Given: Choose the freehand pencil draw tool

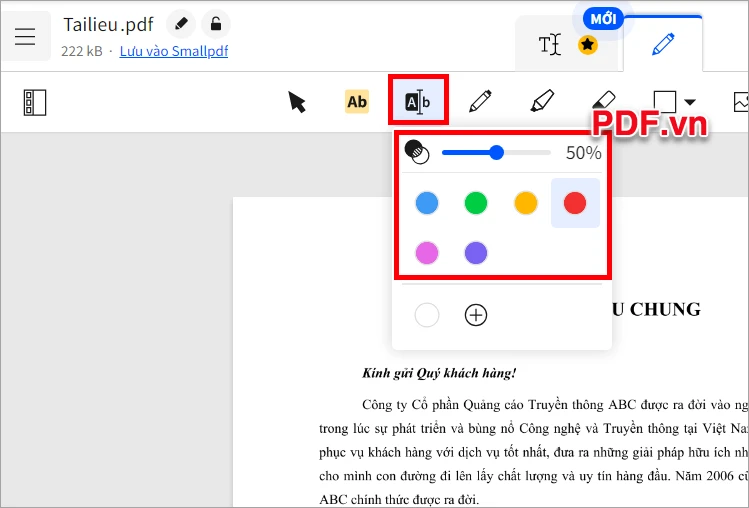Looking at the screenshot, I should [480, 101].
